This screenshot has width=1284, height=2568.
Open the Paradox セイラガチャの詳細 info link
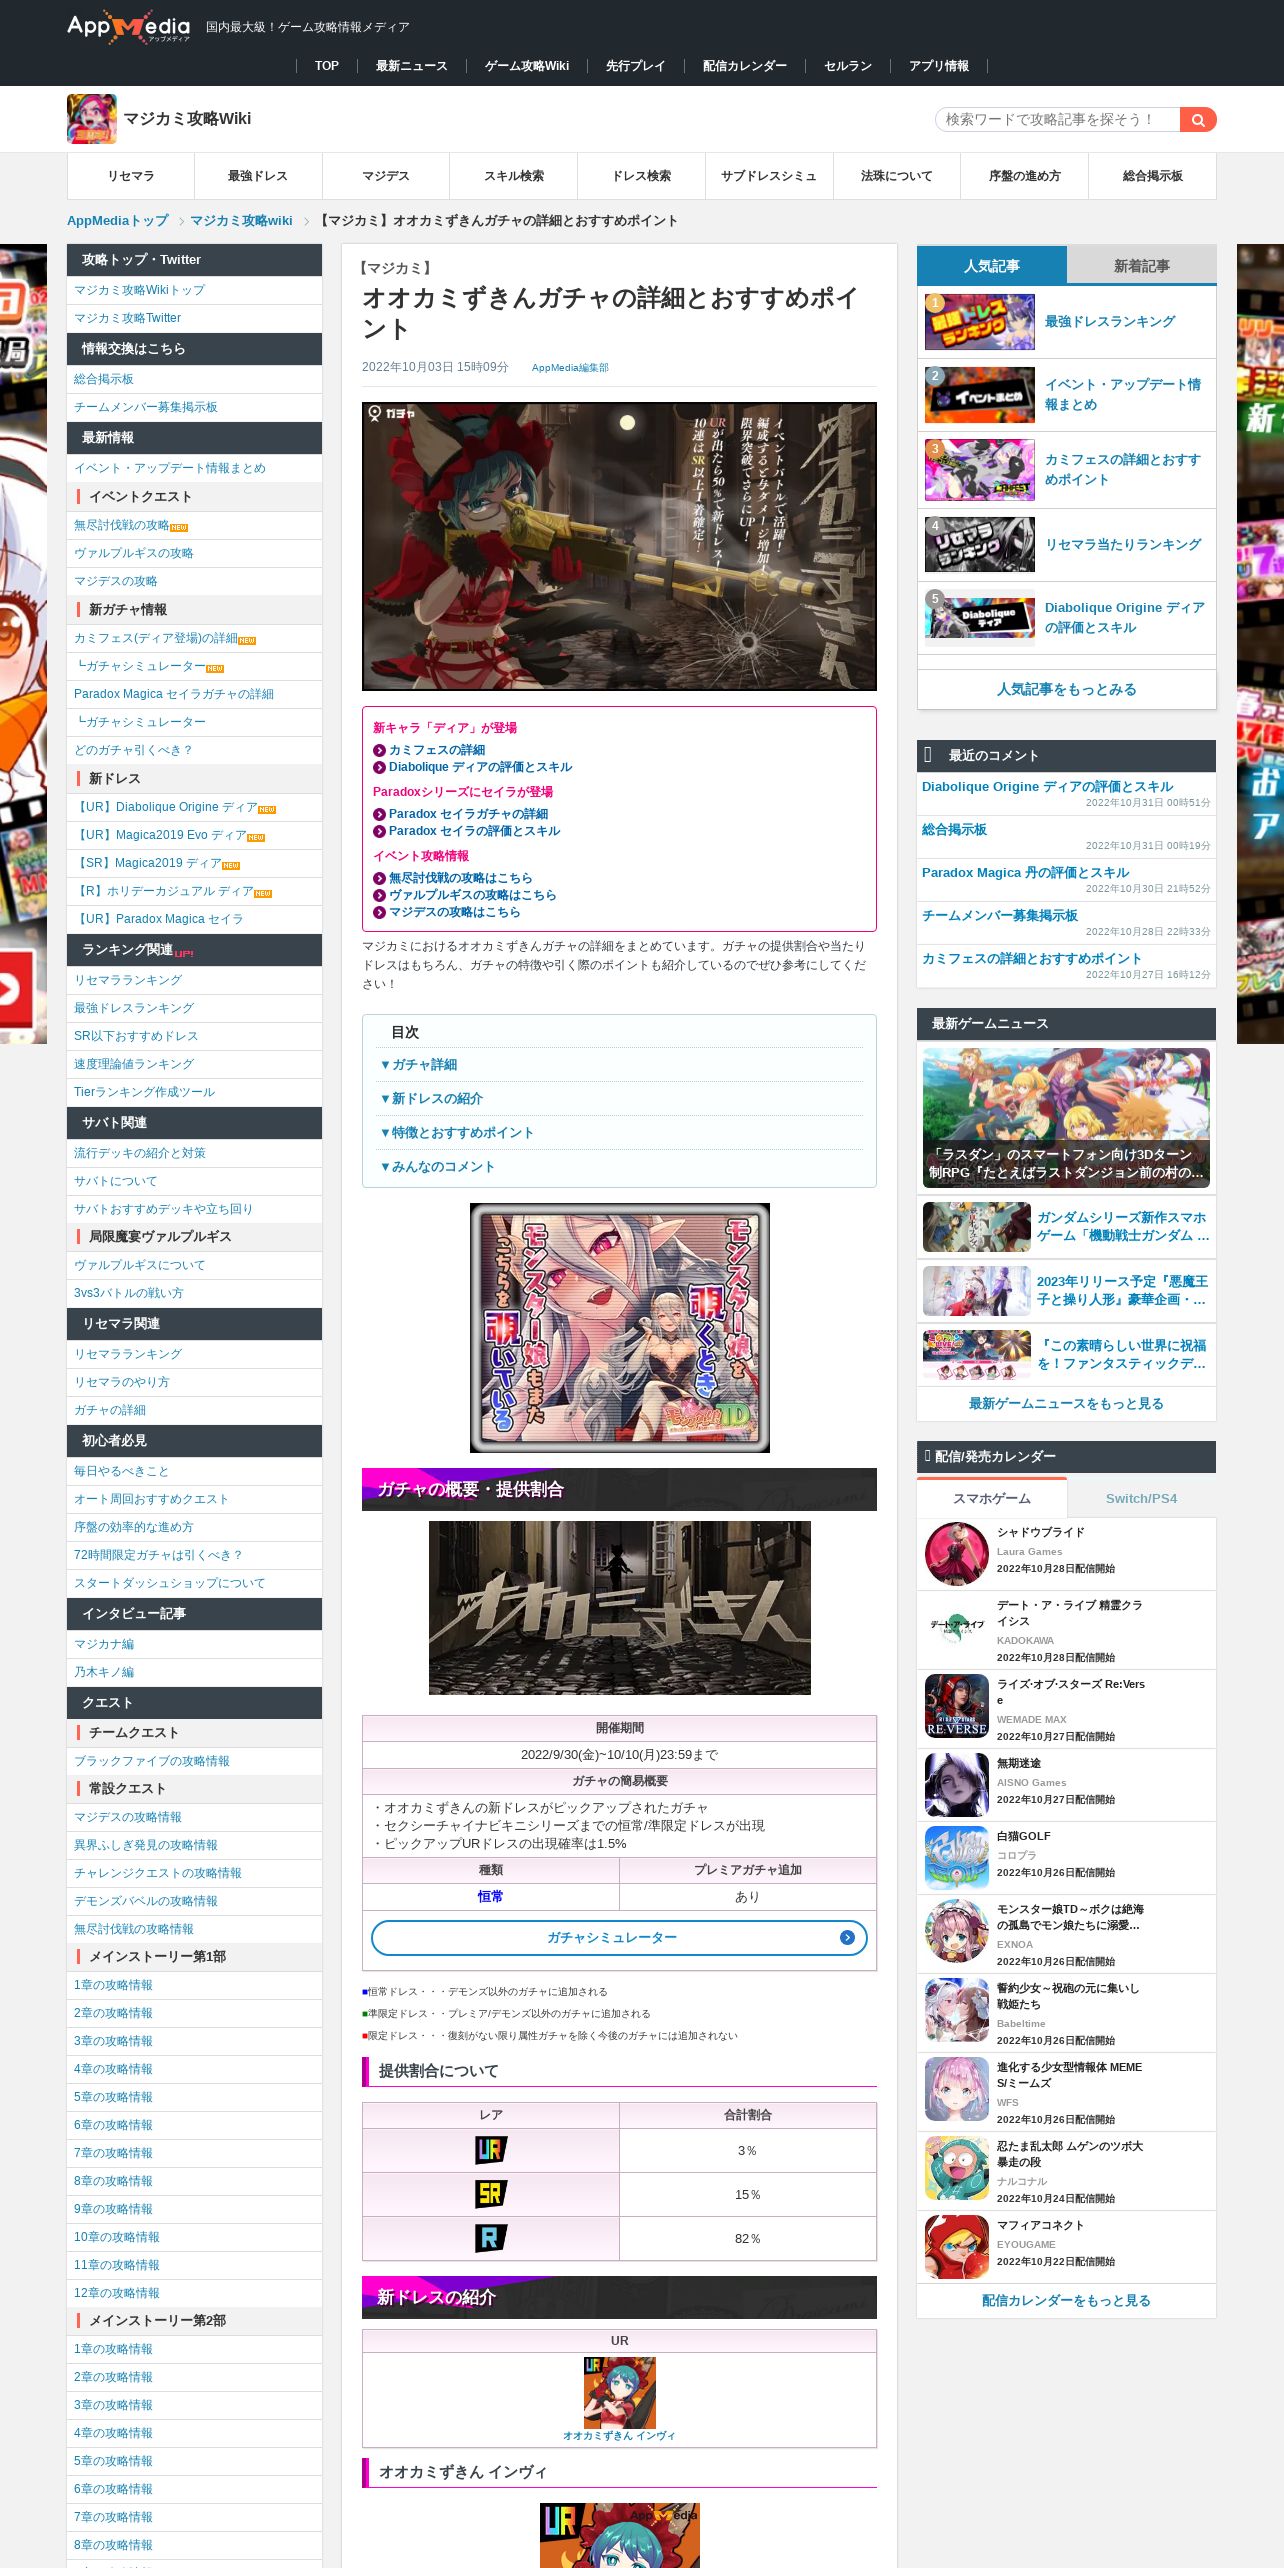click(x=468, y=814)
